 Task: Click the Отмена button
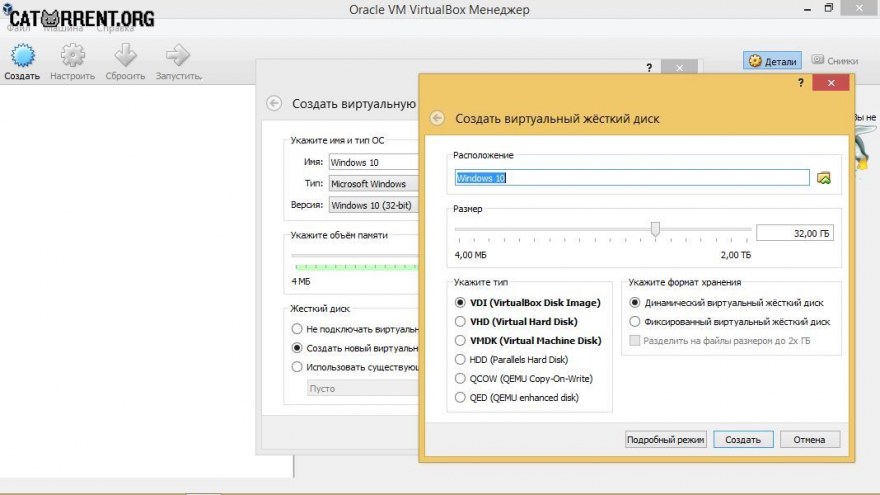pos(809,439)
